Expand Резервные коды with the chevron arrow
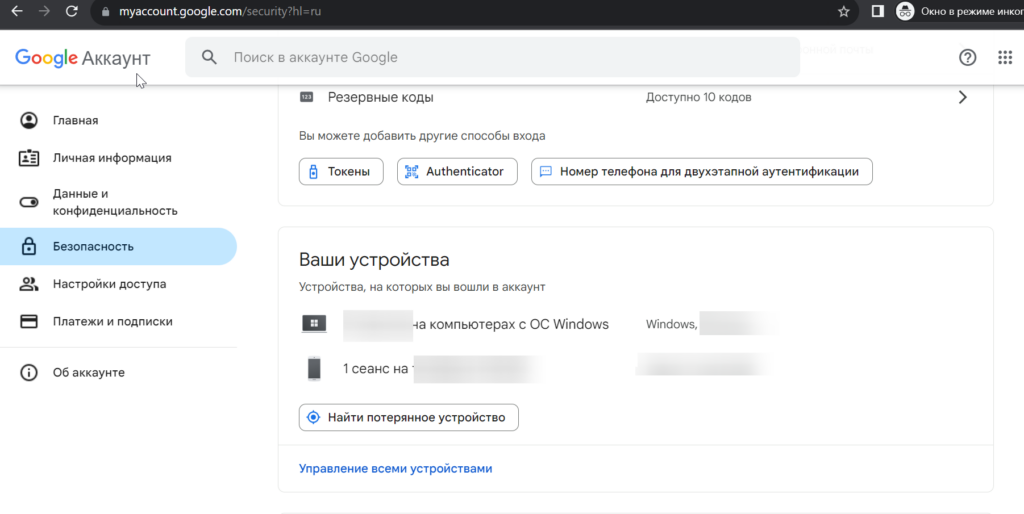 point(963,97)
